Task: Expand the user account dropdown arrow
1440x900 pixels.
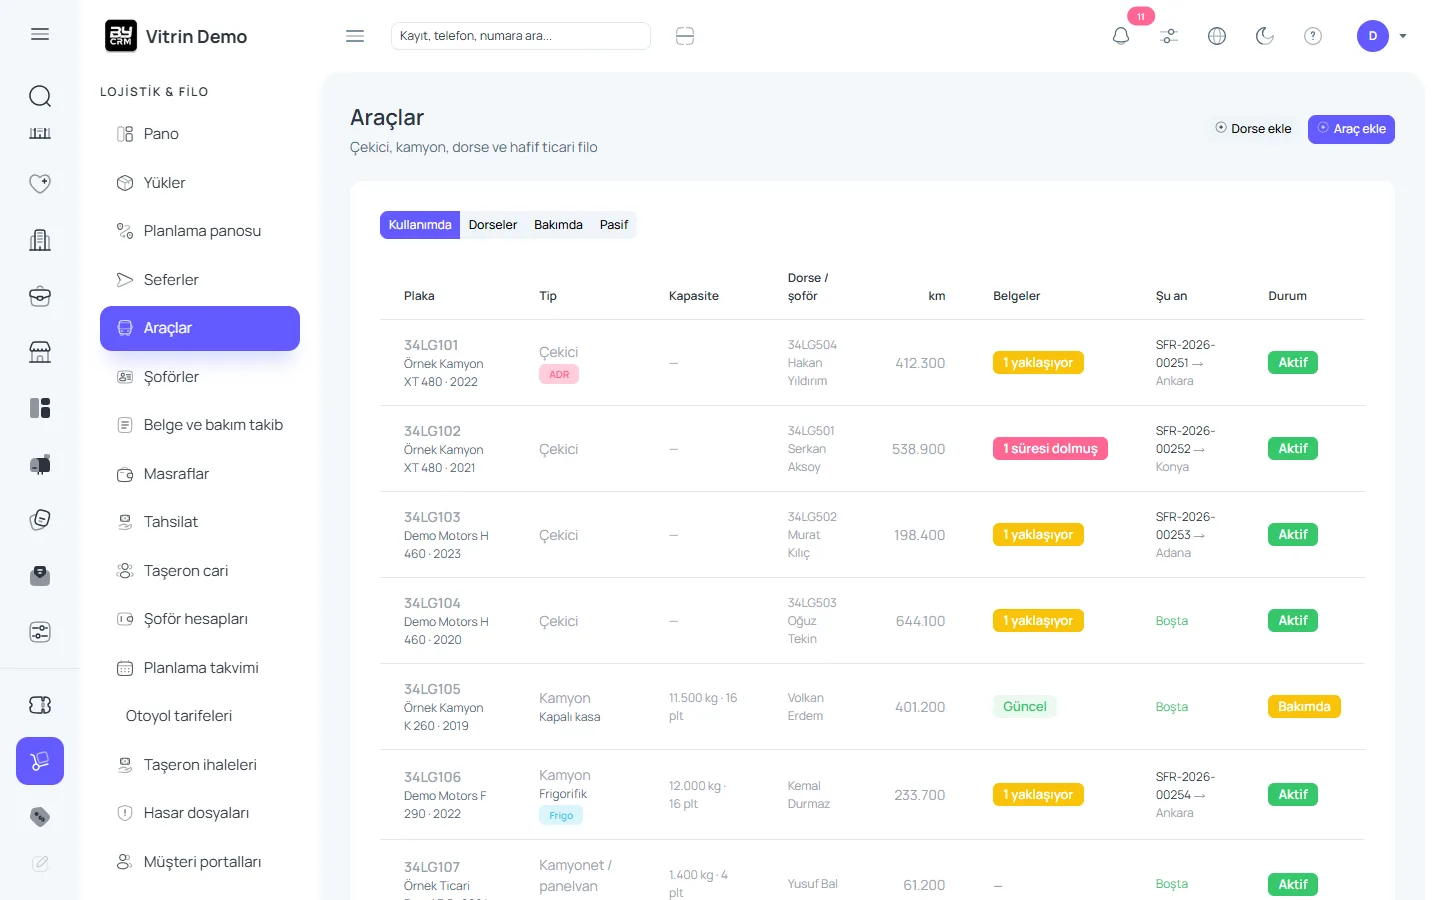Action: [x=1403, y=36]
